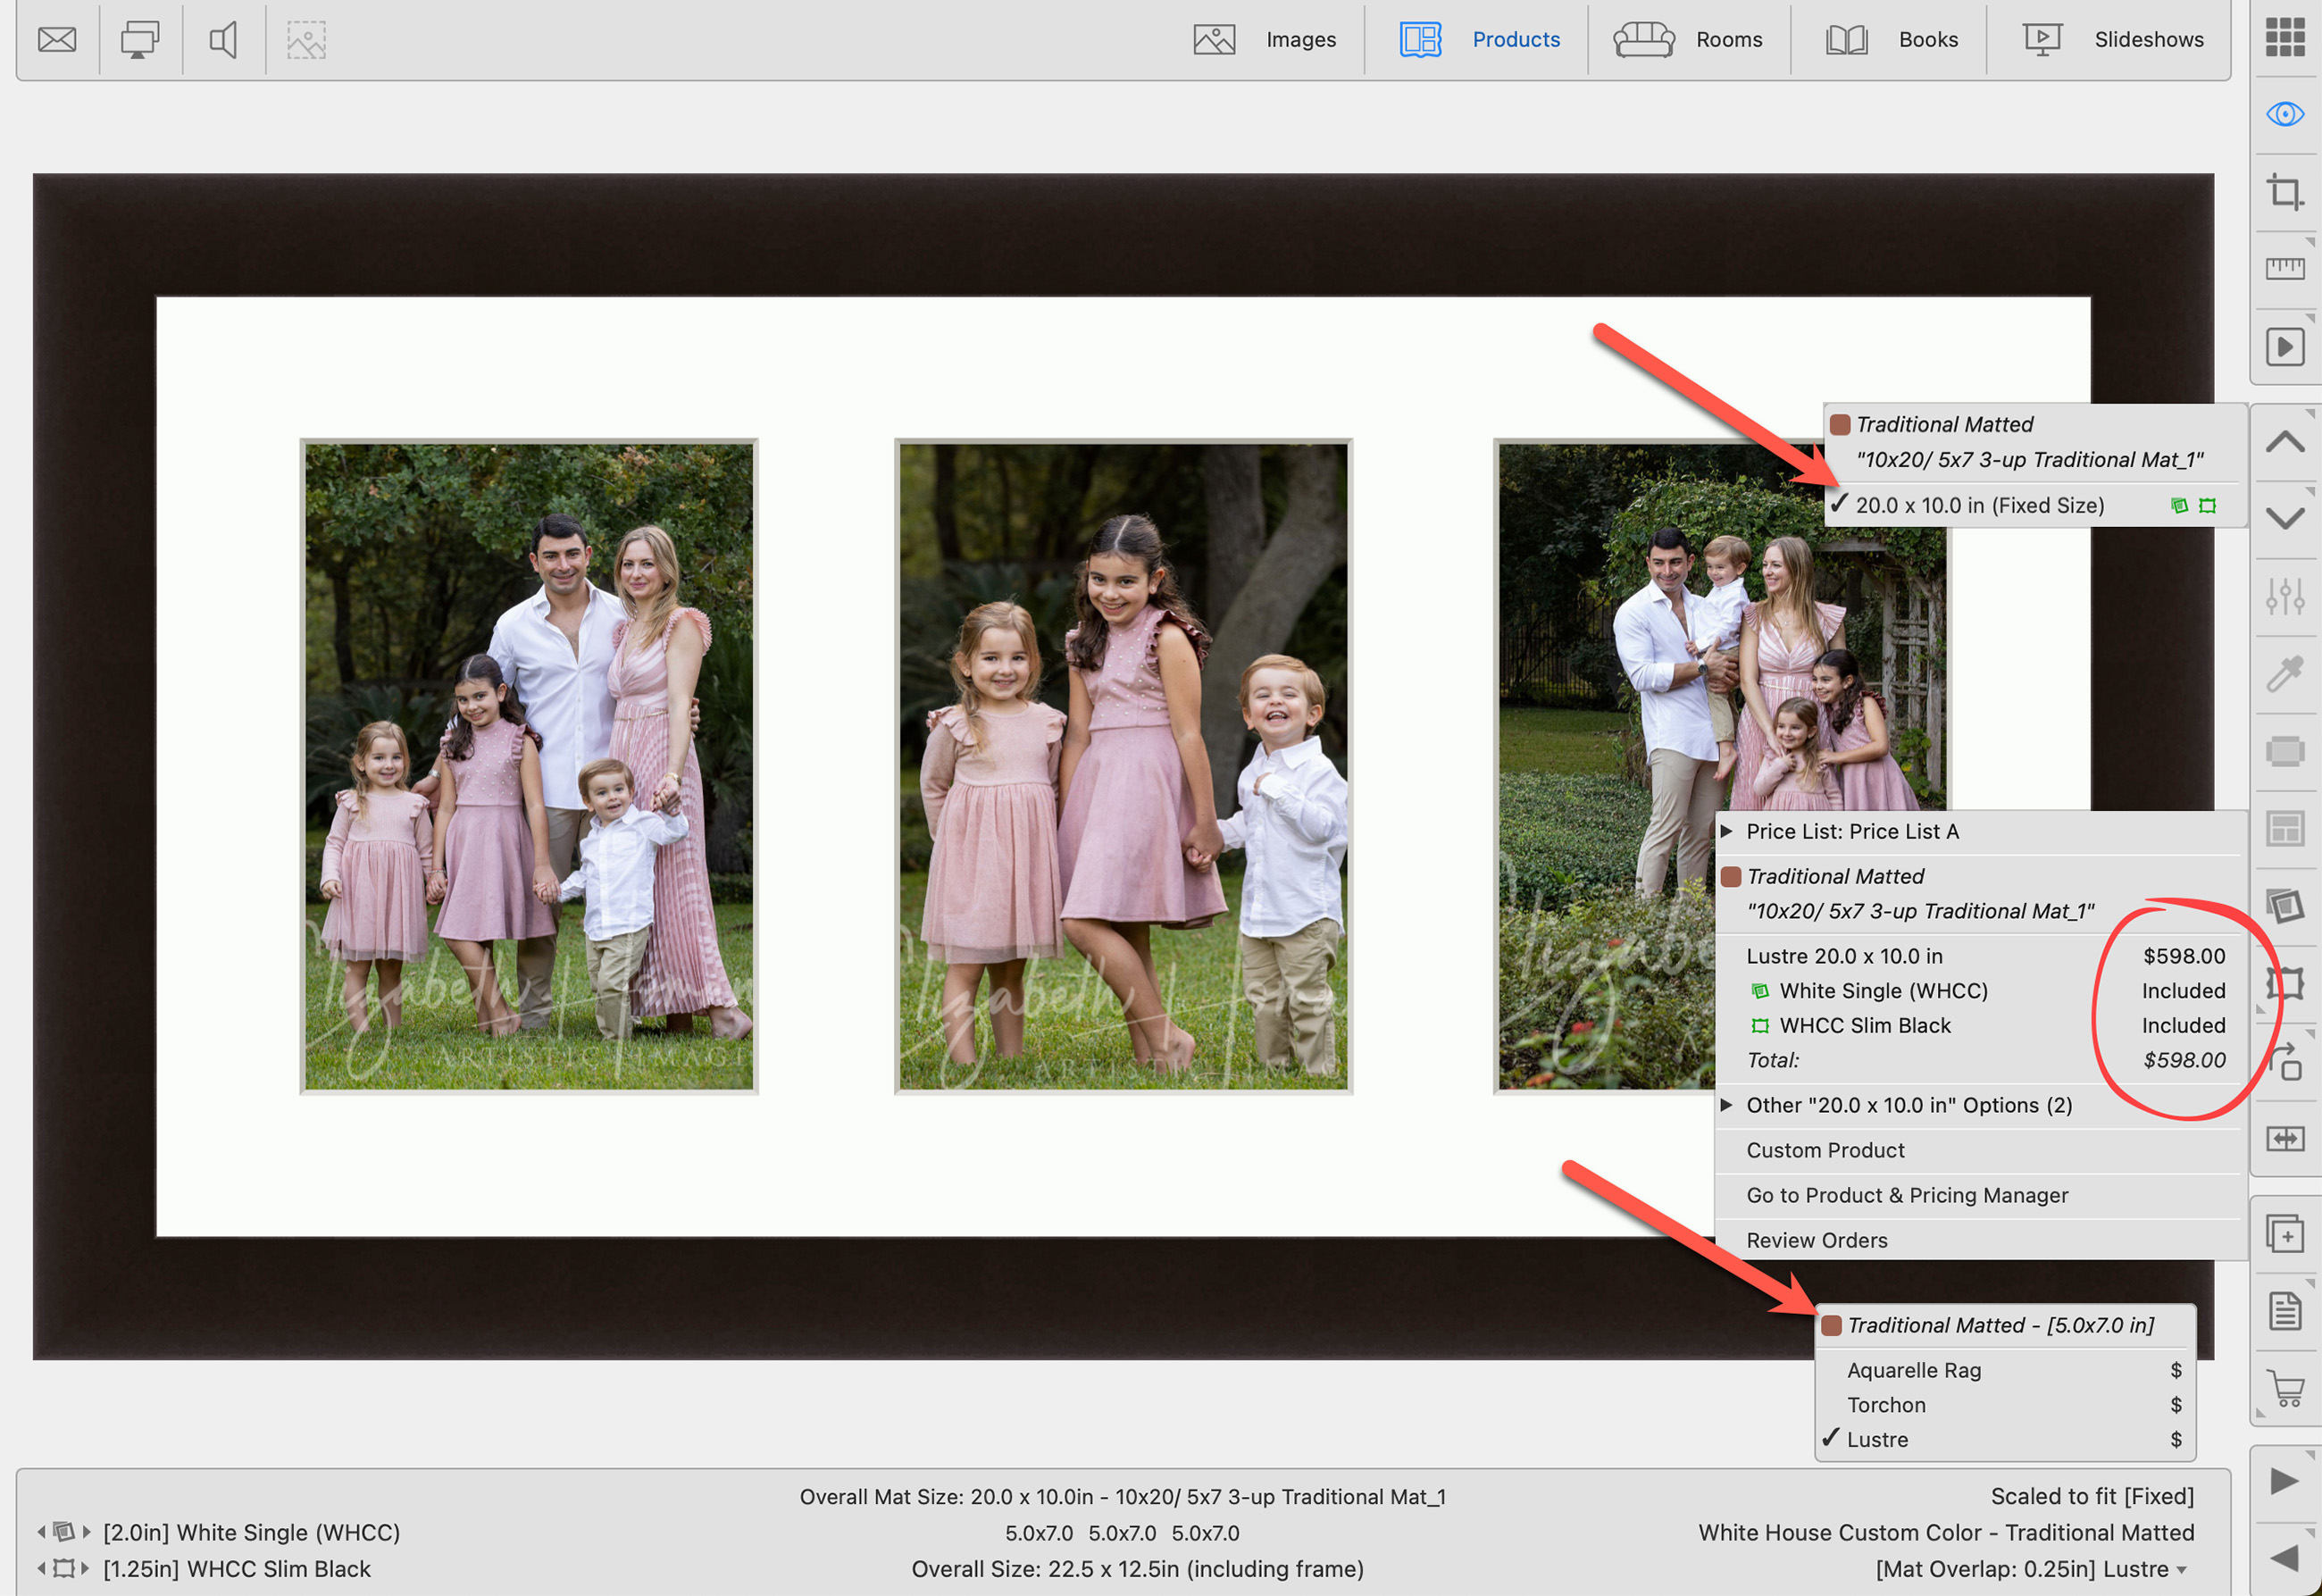Click the eyedropper tool icon
Screen dimensions: 2322x1596
pos(2284,674)
